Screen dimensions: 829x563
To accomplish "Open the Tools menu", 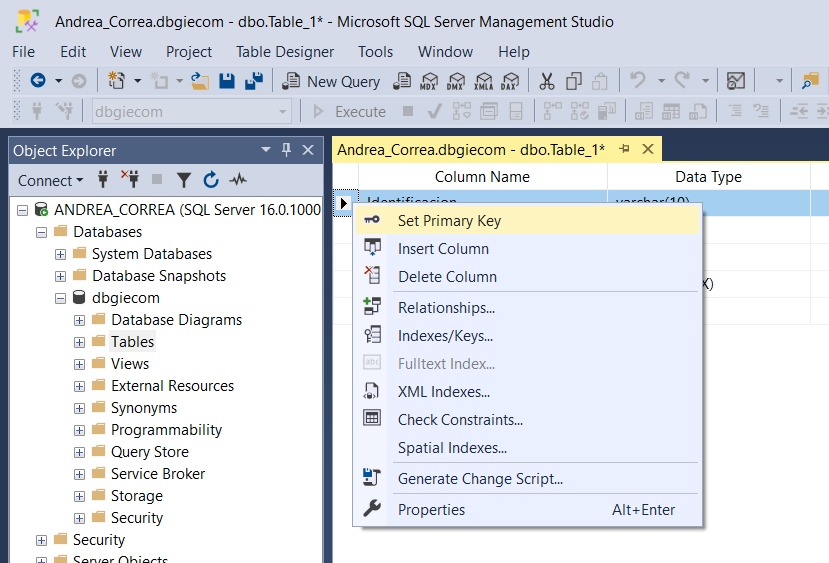I will [375, 52].
